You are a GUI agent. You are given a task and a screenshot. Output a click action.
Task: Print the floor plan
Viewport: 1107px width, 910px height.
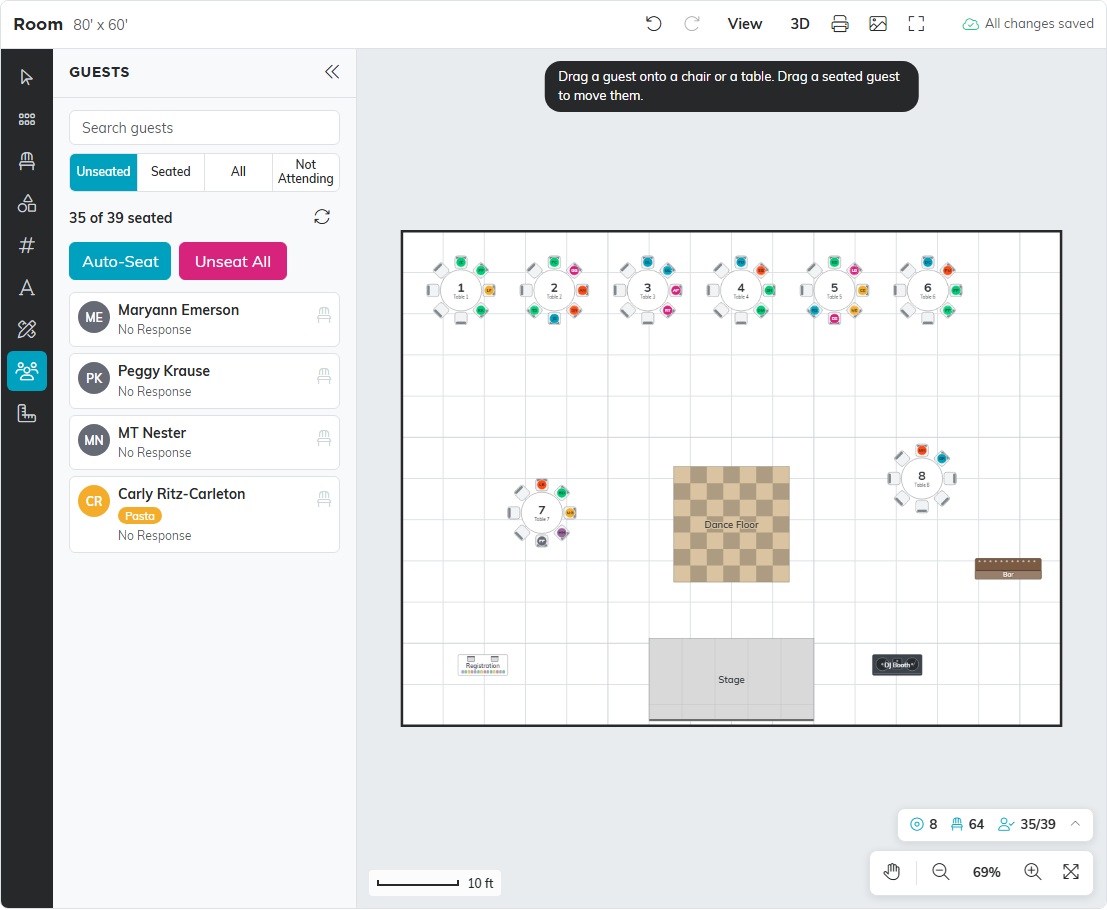pos(839,24)
